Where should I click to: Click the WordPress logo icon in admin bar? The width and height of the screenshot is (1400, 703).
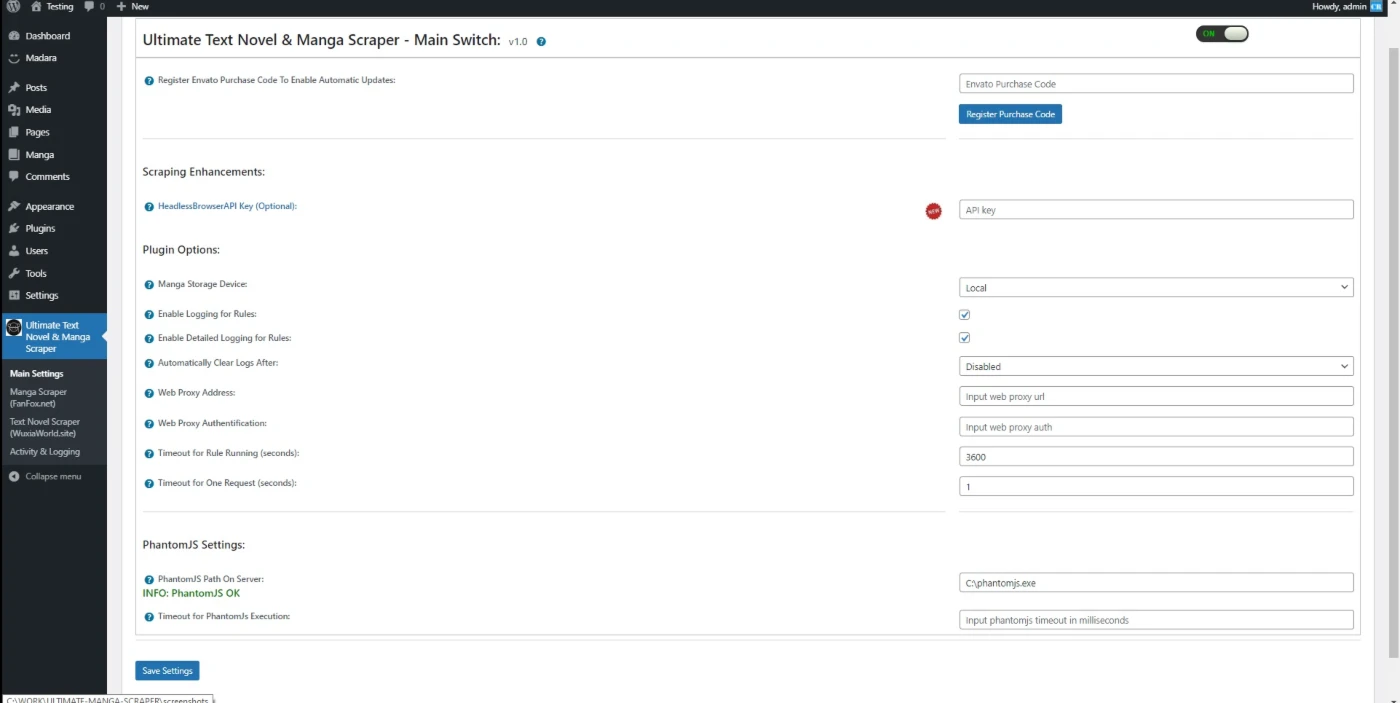(13, 6)
